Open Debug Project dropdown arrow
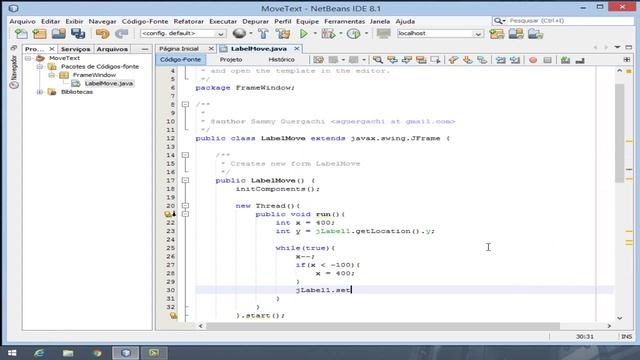 coord(340,33)
